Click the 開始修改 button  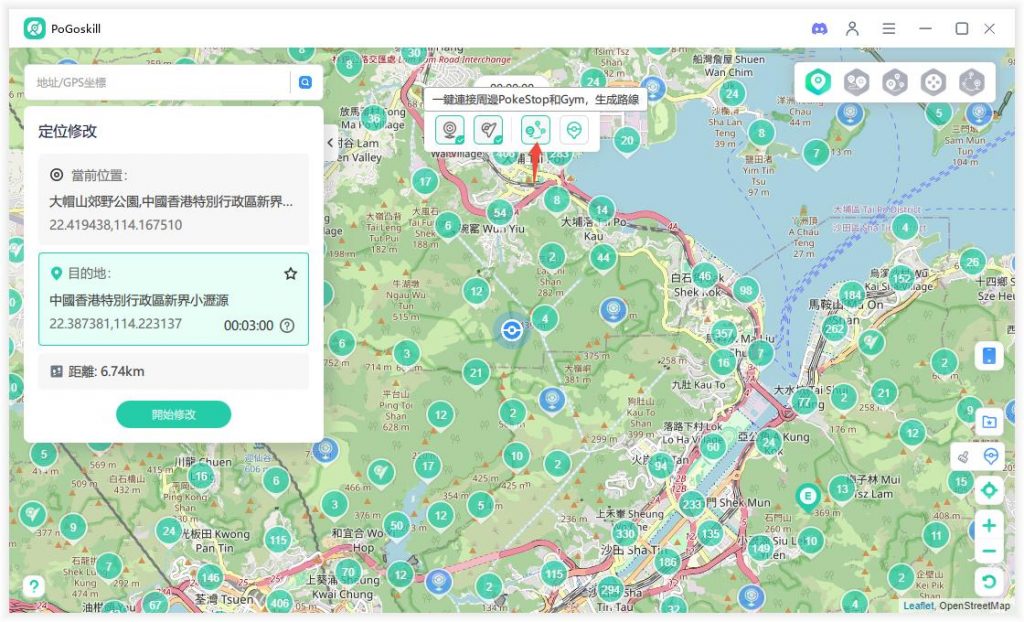tap(173, 414)
